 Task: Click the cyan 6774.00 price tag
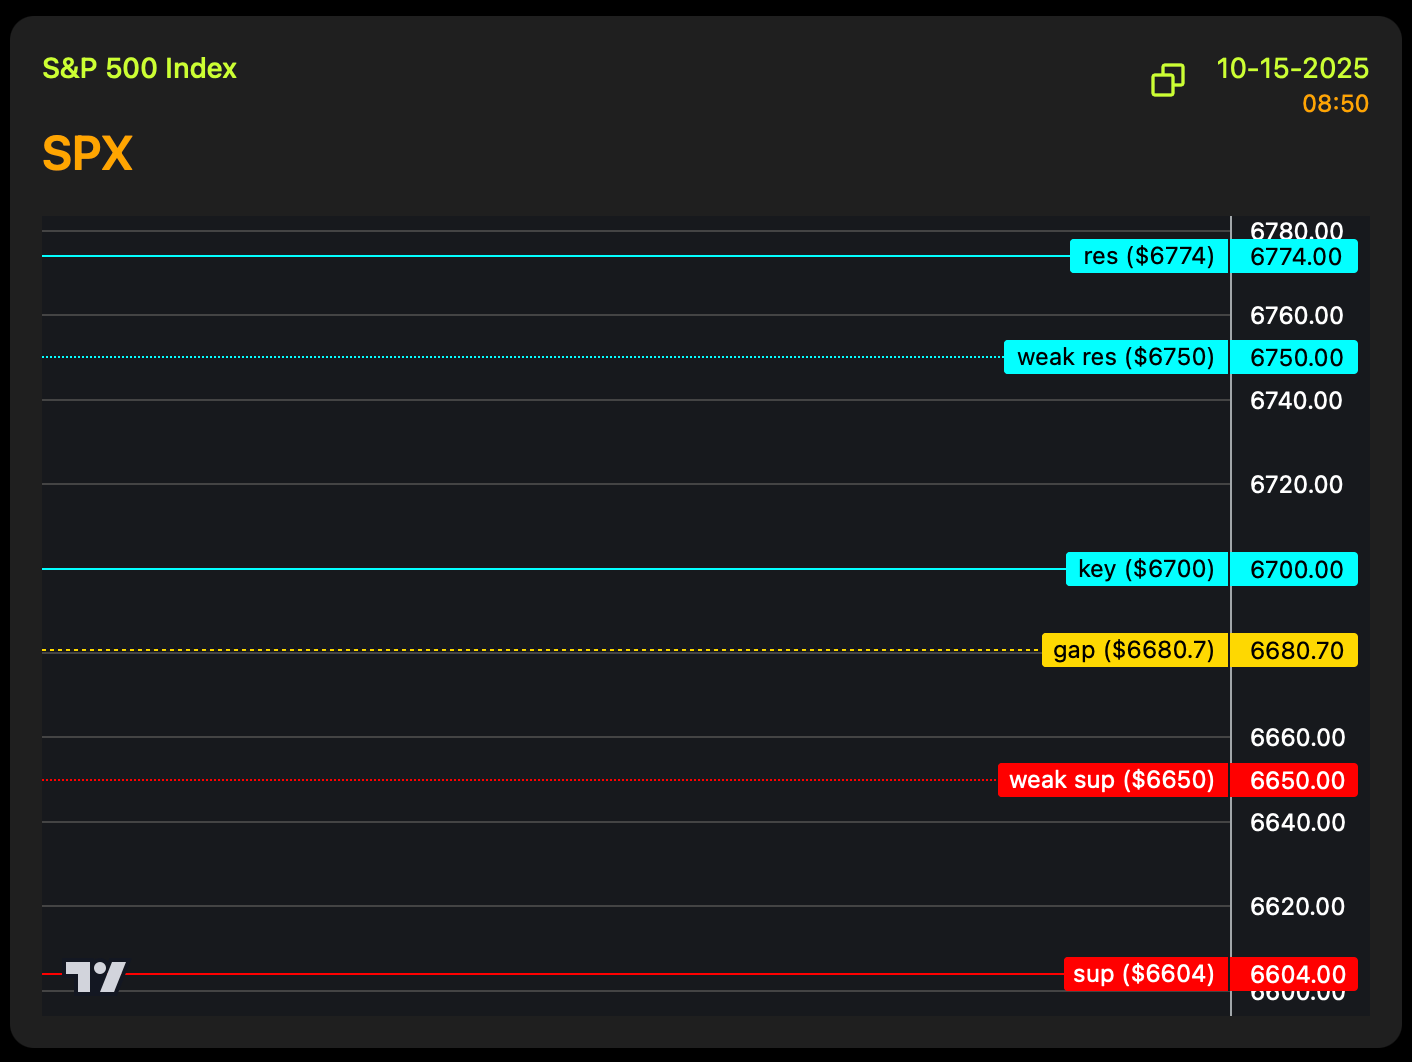tap(1295, 256)
